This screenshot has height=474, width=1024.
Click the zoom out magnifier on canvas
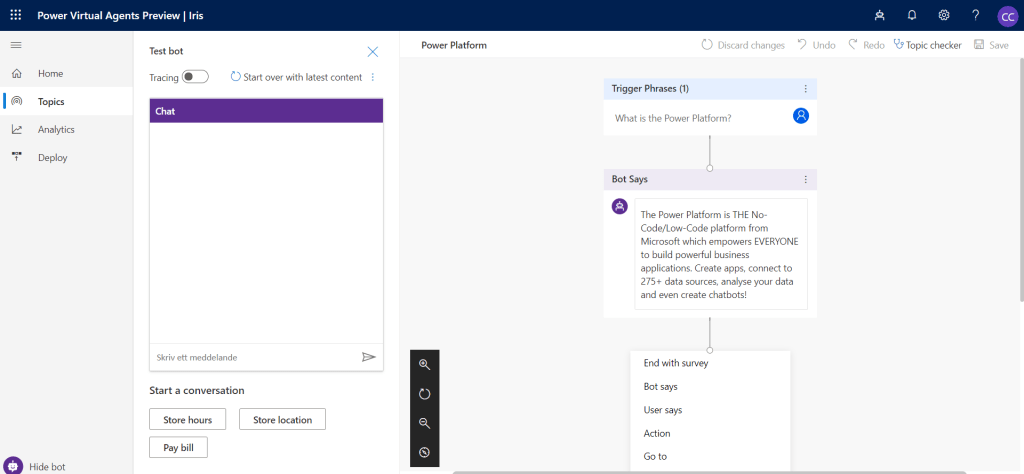click(x=424, y=423)
